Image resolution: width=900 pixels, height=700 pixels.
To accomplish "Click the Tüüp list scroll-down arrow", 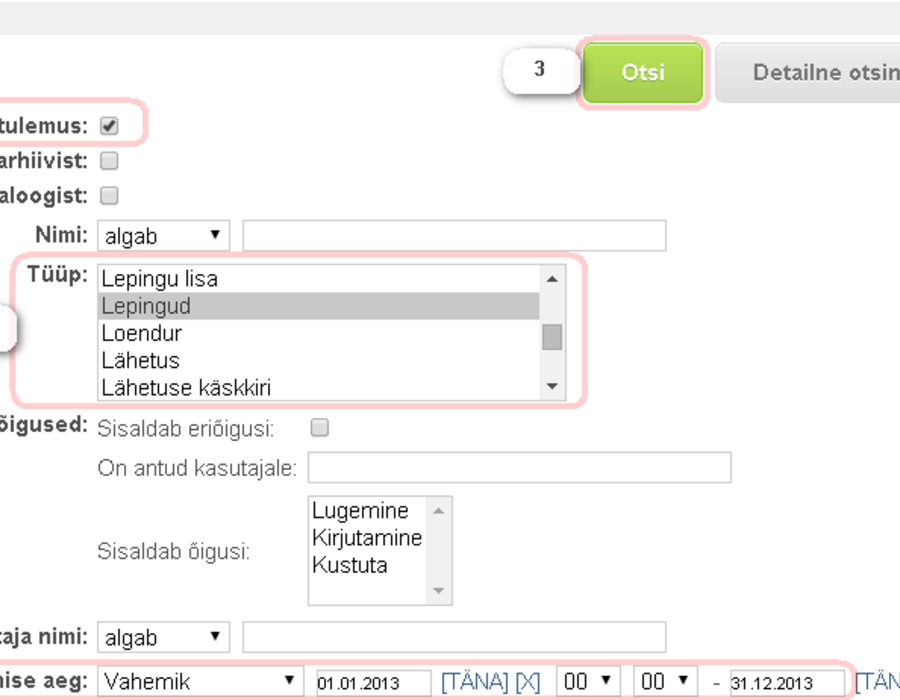I will click(552, 386).
